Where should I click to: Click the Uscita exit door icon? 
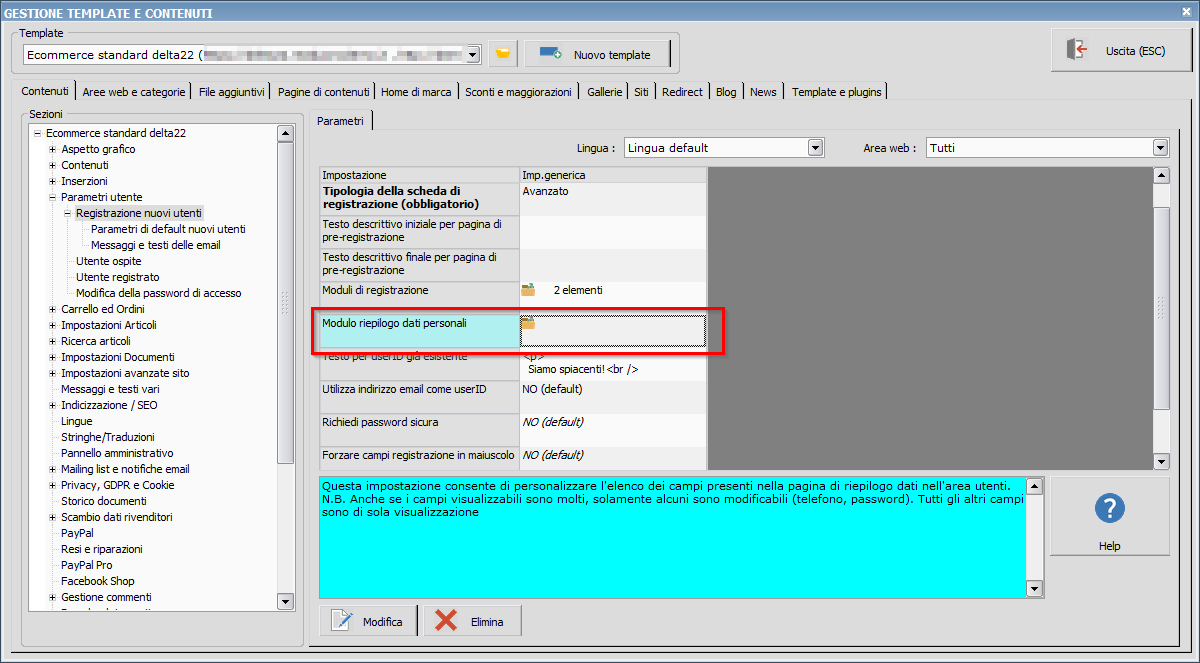(x=1078, y=50)
